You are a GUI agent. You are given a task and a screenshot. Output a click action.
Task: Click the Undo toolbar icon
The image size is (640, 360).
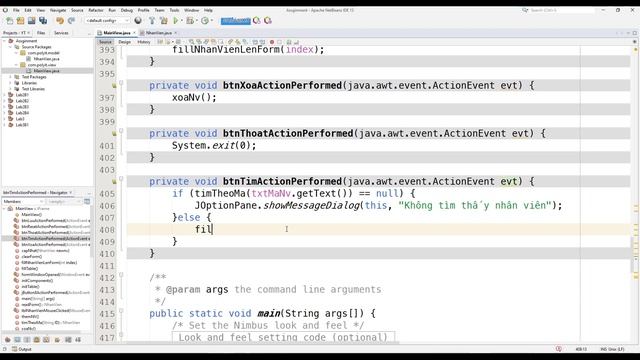pyautogui.click(x=60, y=20)
